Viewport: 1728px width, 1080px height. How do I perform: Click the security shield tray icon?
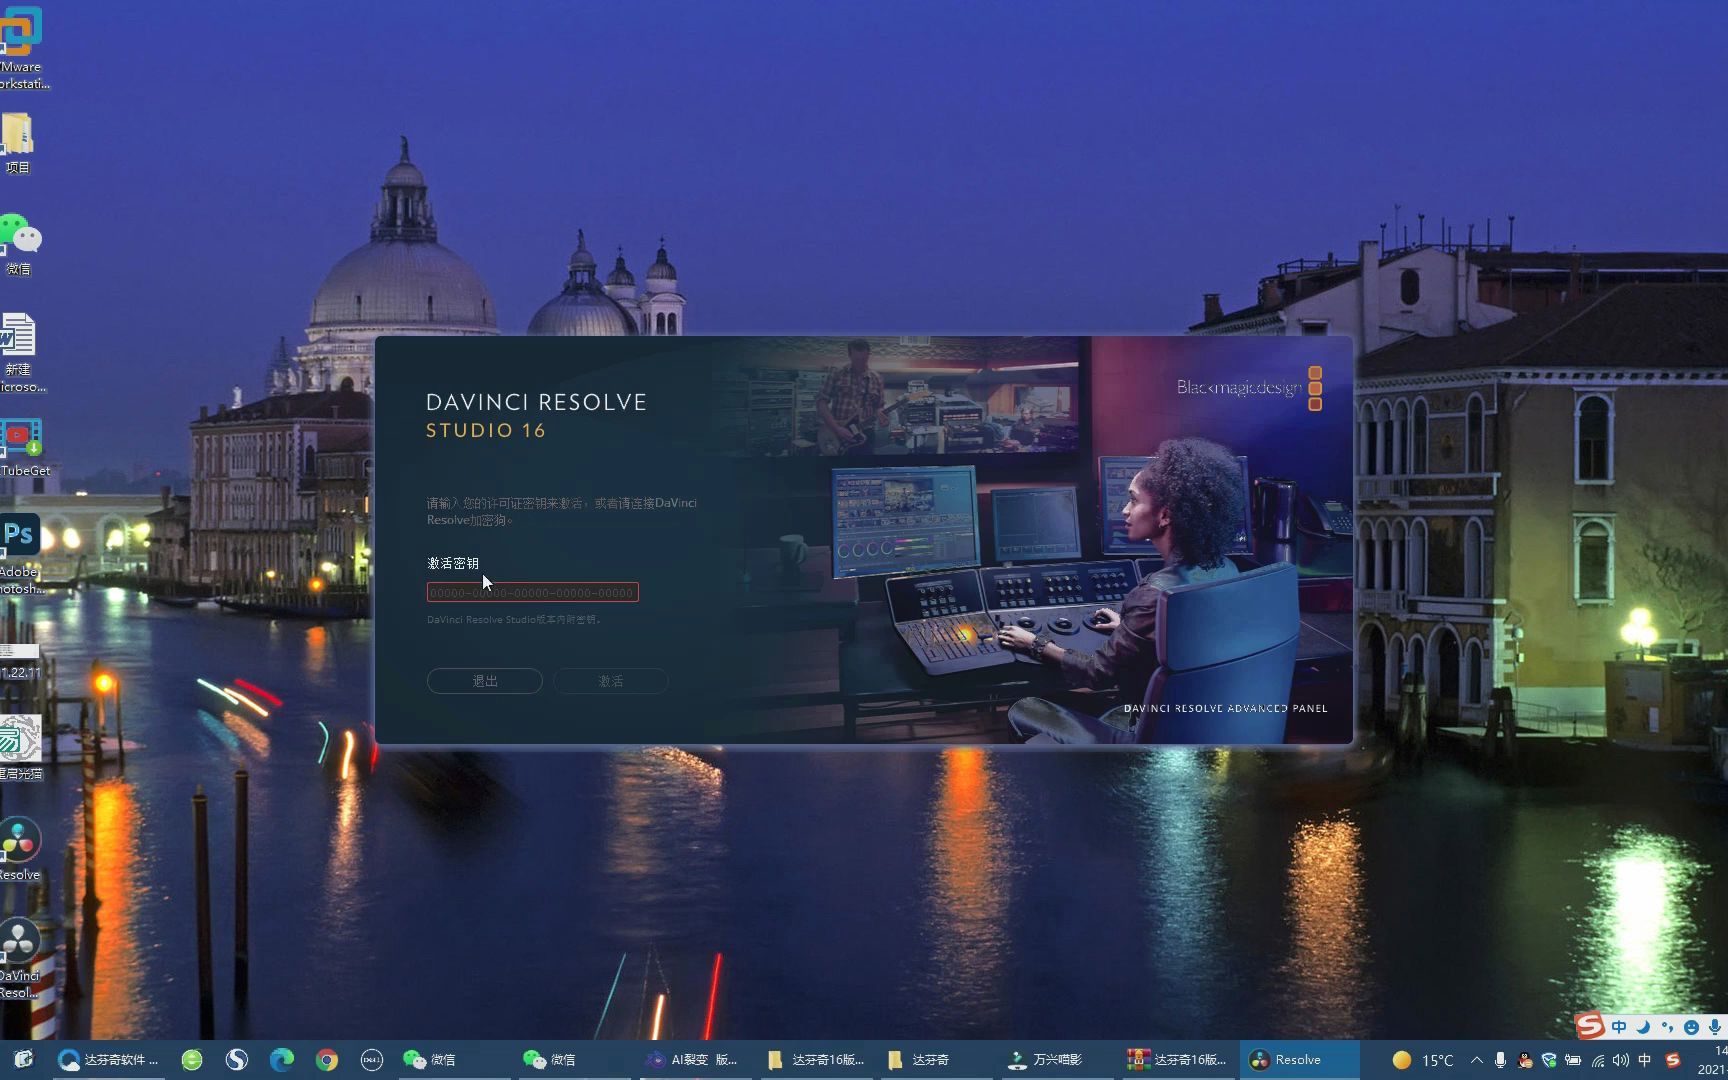click(x=1549, y=1060)
